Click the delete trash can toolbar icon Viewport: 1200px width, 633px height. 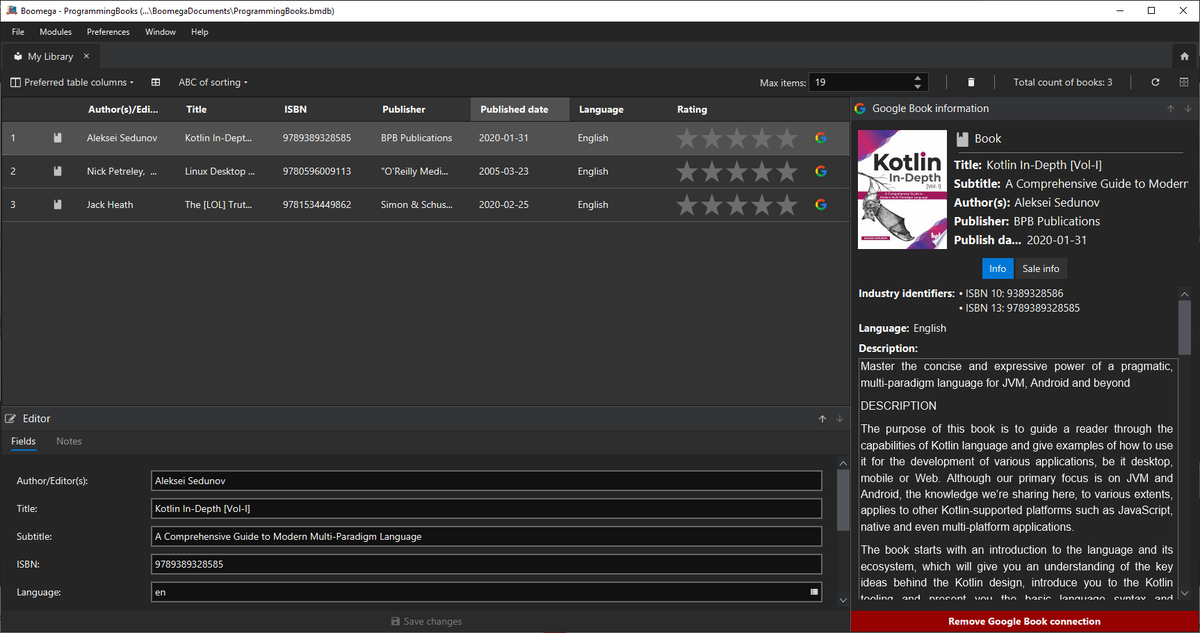click(970, 82)
